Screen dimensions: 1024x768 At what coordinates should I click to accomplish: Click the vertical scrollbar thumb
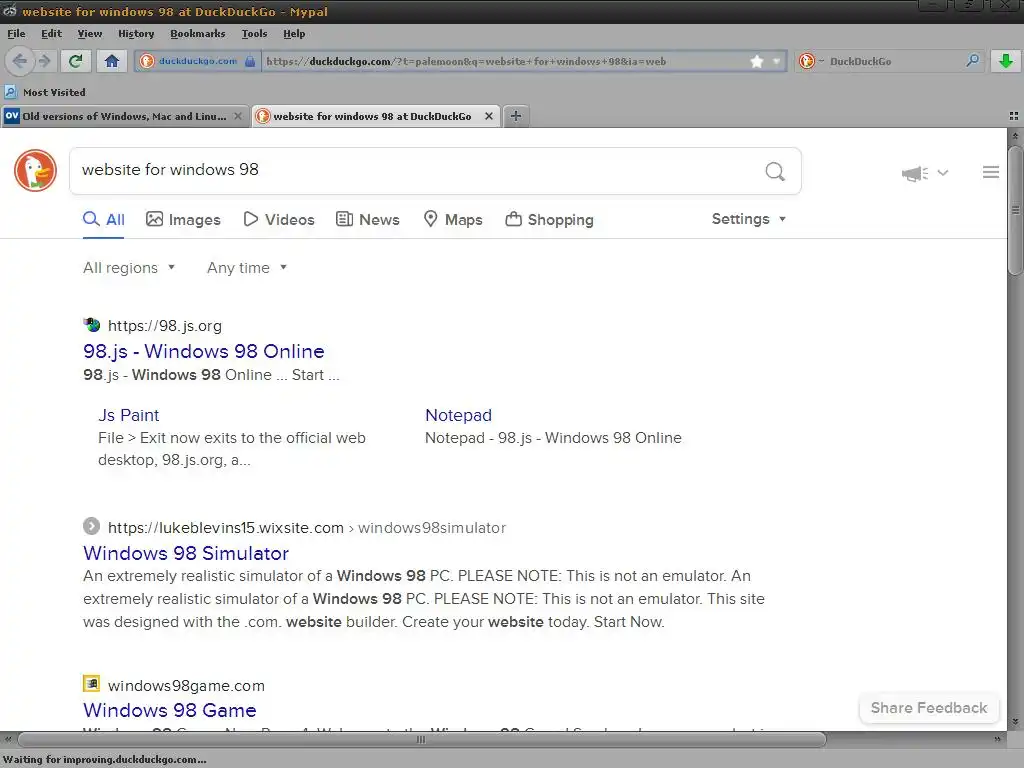(x=1015, y=210)
